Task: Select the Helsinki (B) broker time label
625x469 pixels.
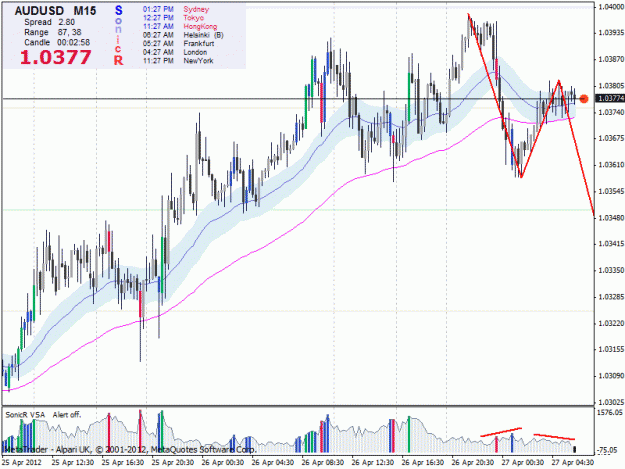Action: tap(203, 35)
